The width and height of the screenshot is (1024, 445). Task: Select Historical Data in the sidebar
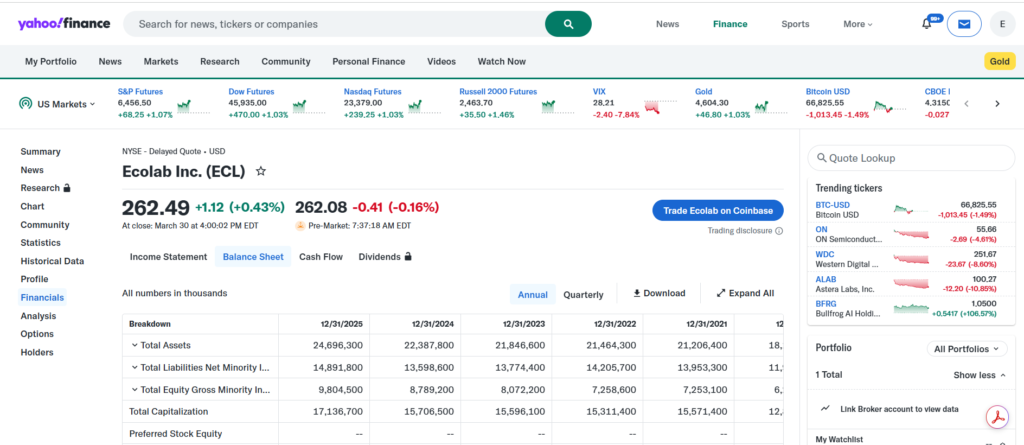tap(52, 261)
